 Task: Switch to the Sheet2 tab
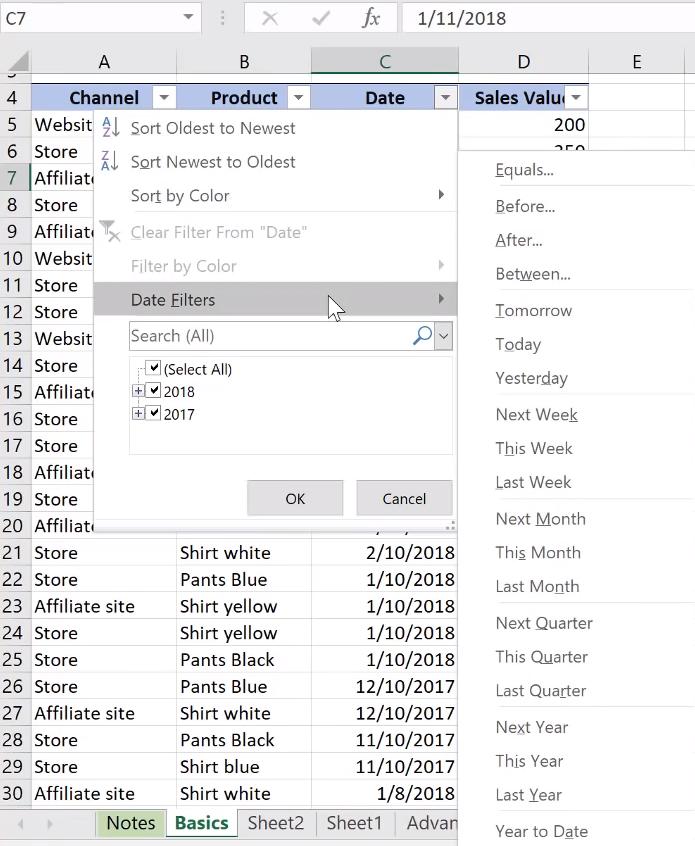pos(275,822)
